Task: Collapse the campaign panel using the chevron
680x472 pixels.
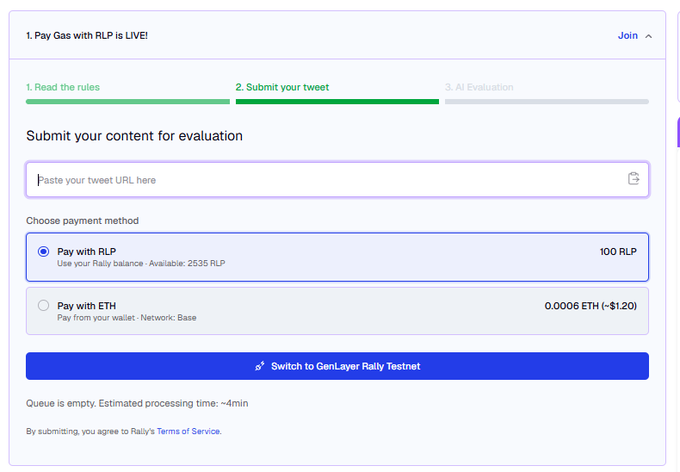Action: coord(648,36)
